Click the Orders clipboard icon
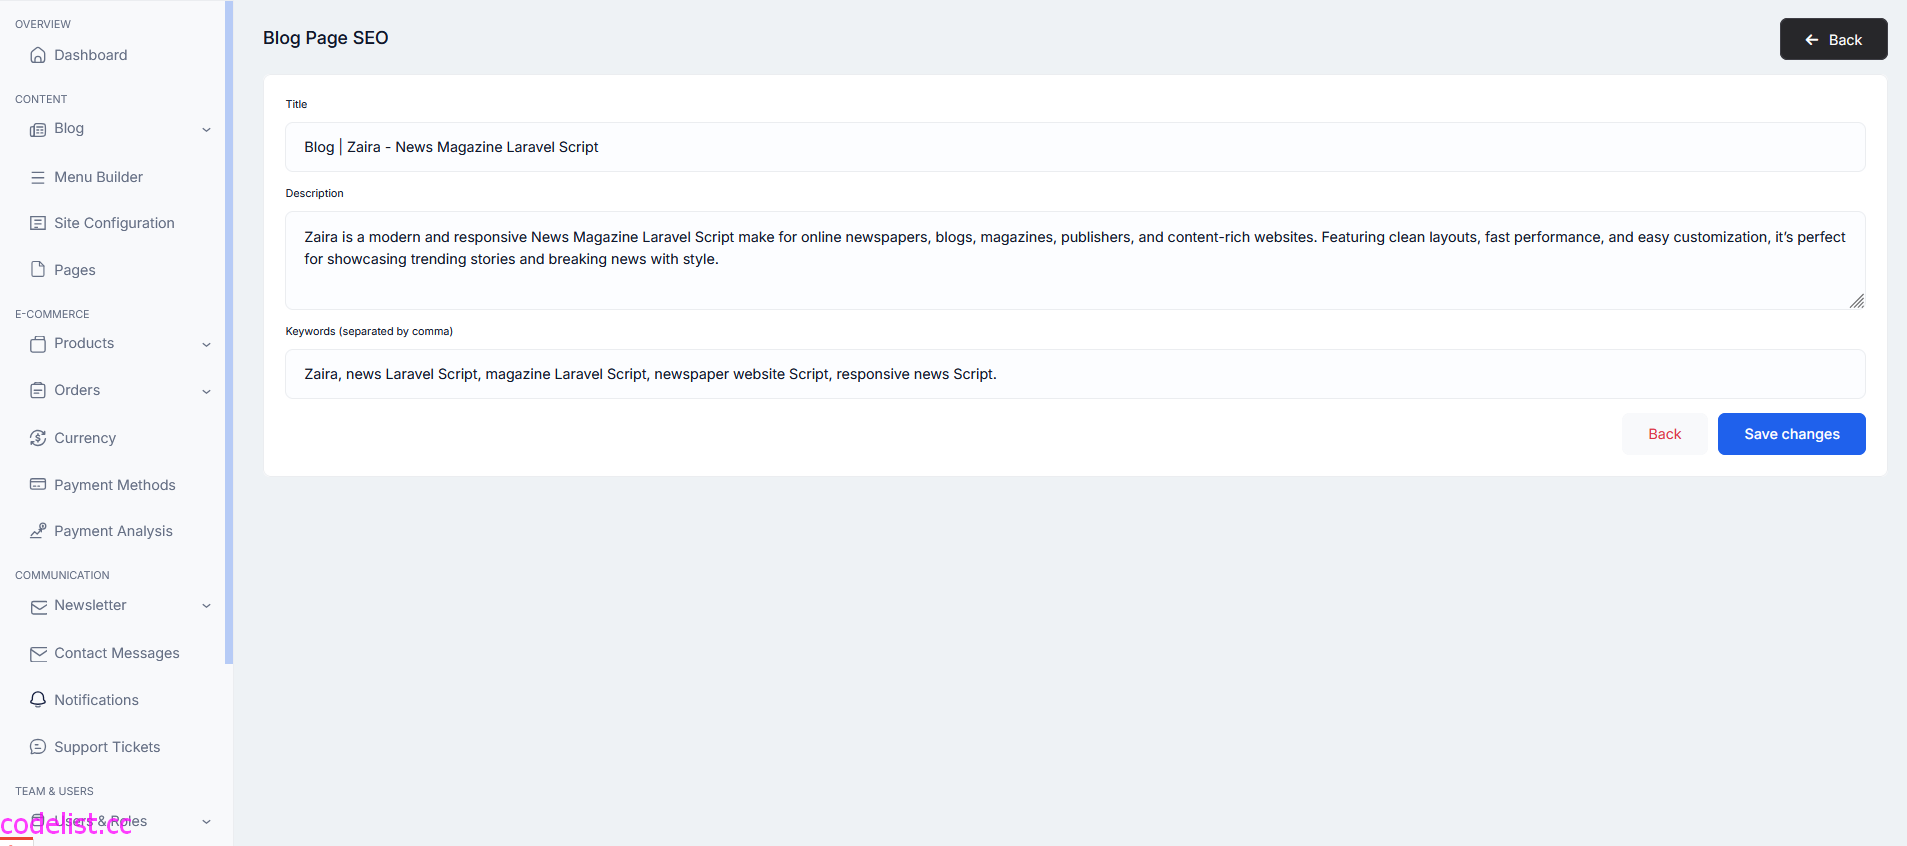Image resolution: width=1907 pixels, height=846 pixels. [x=38, y=390]
